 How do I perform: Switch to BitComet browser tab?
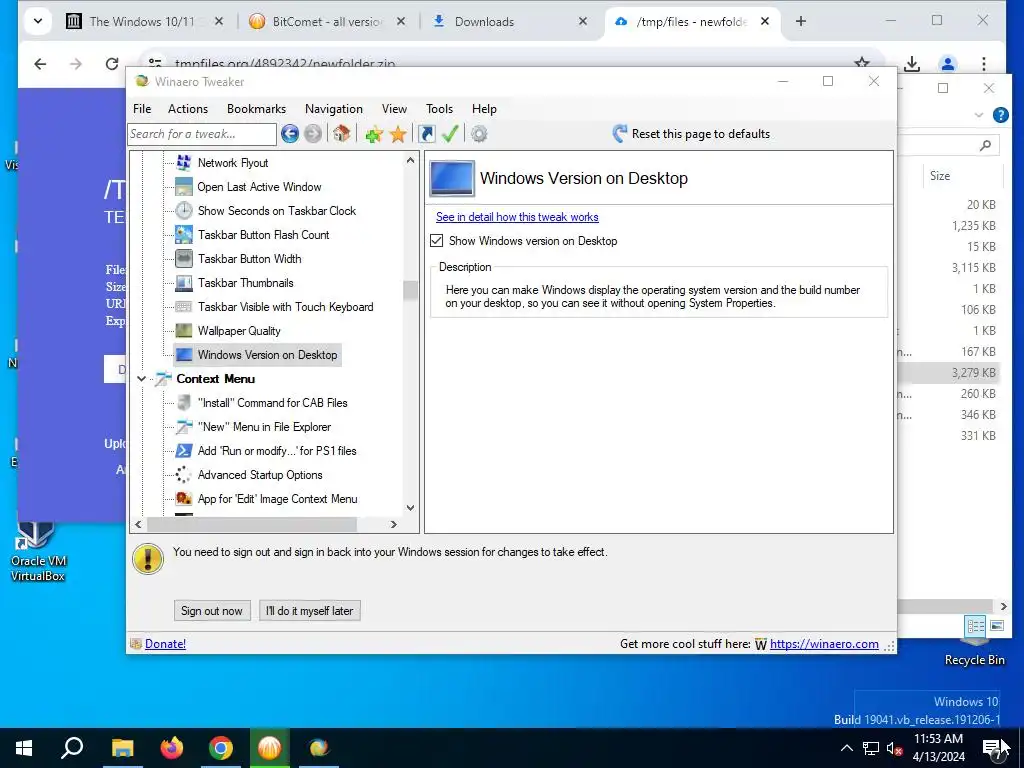click(327, 22)
